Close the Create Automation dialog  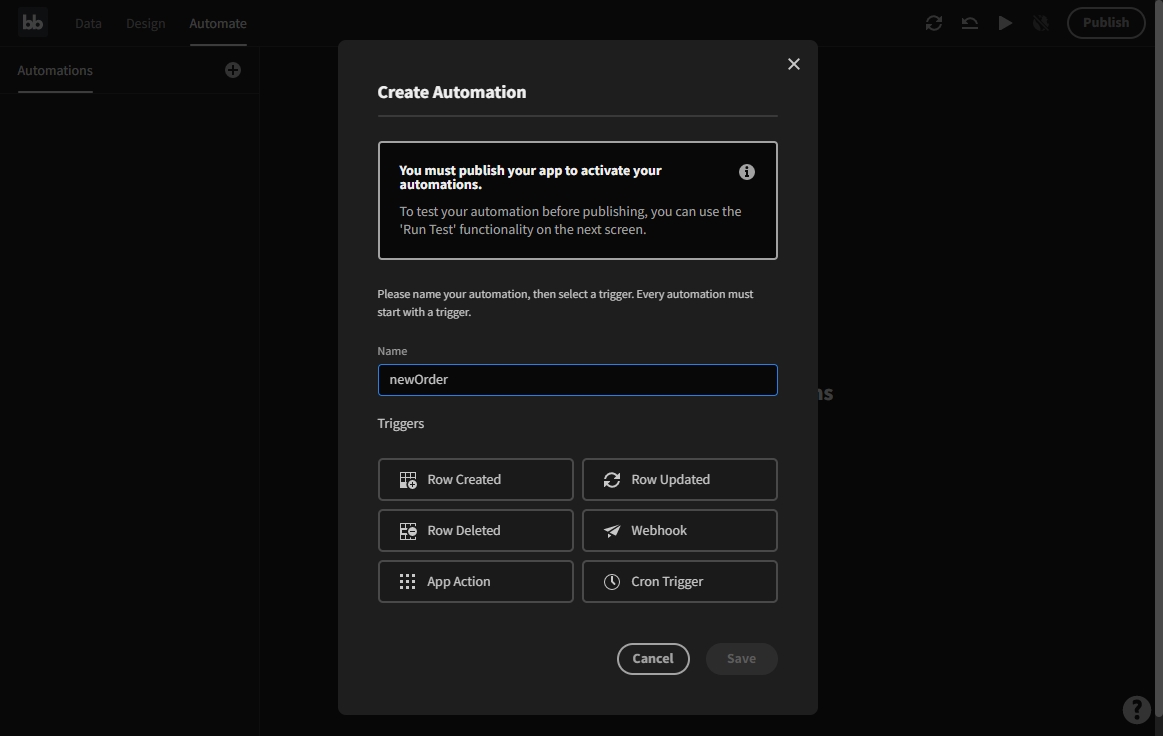[794, 64]
